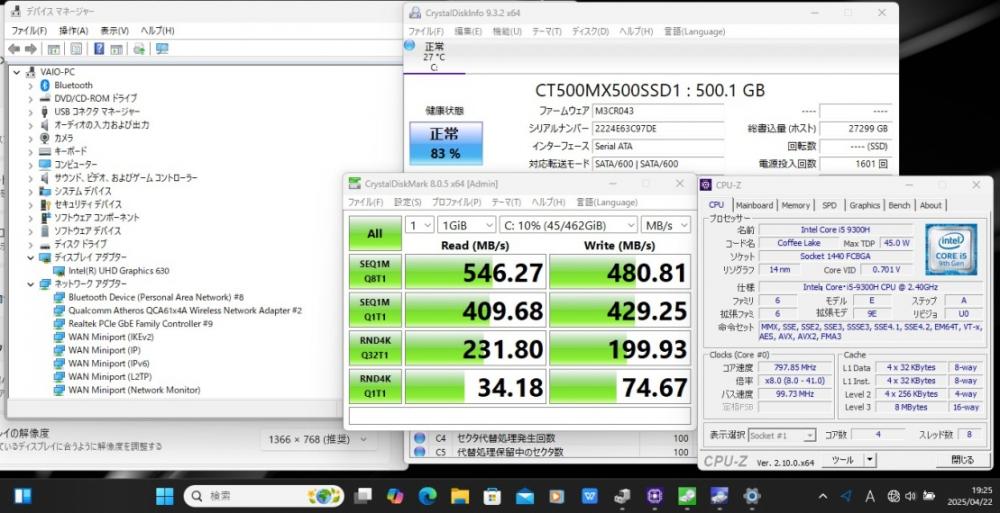Open the 1366 × 768 resolution dropdown
1000x513 pixels.
point(318,439)
